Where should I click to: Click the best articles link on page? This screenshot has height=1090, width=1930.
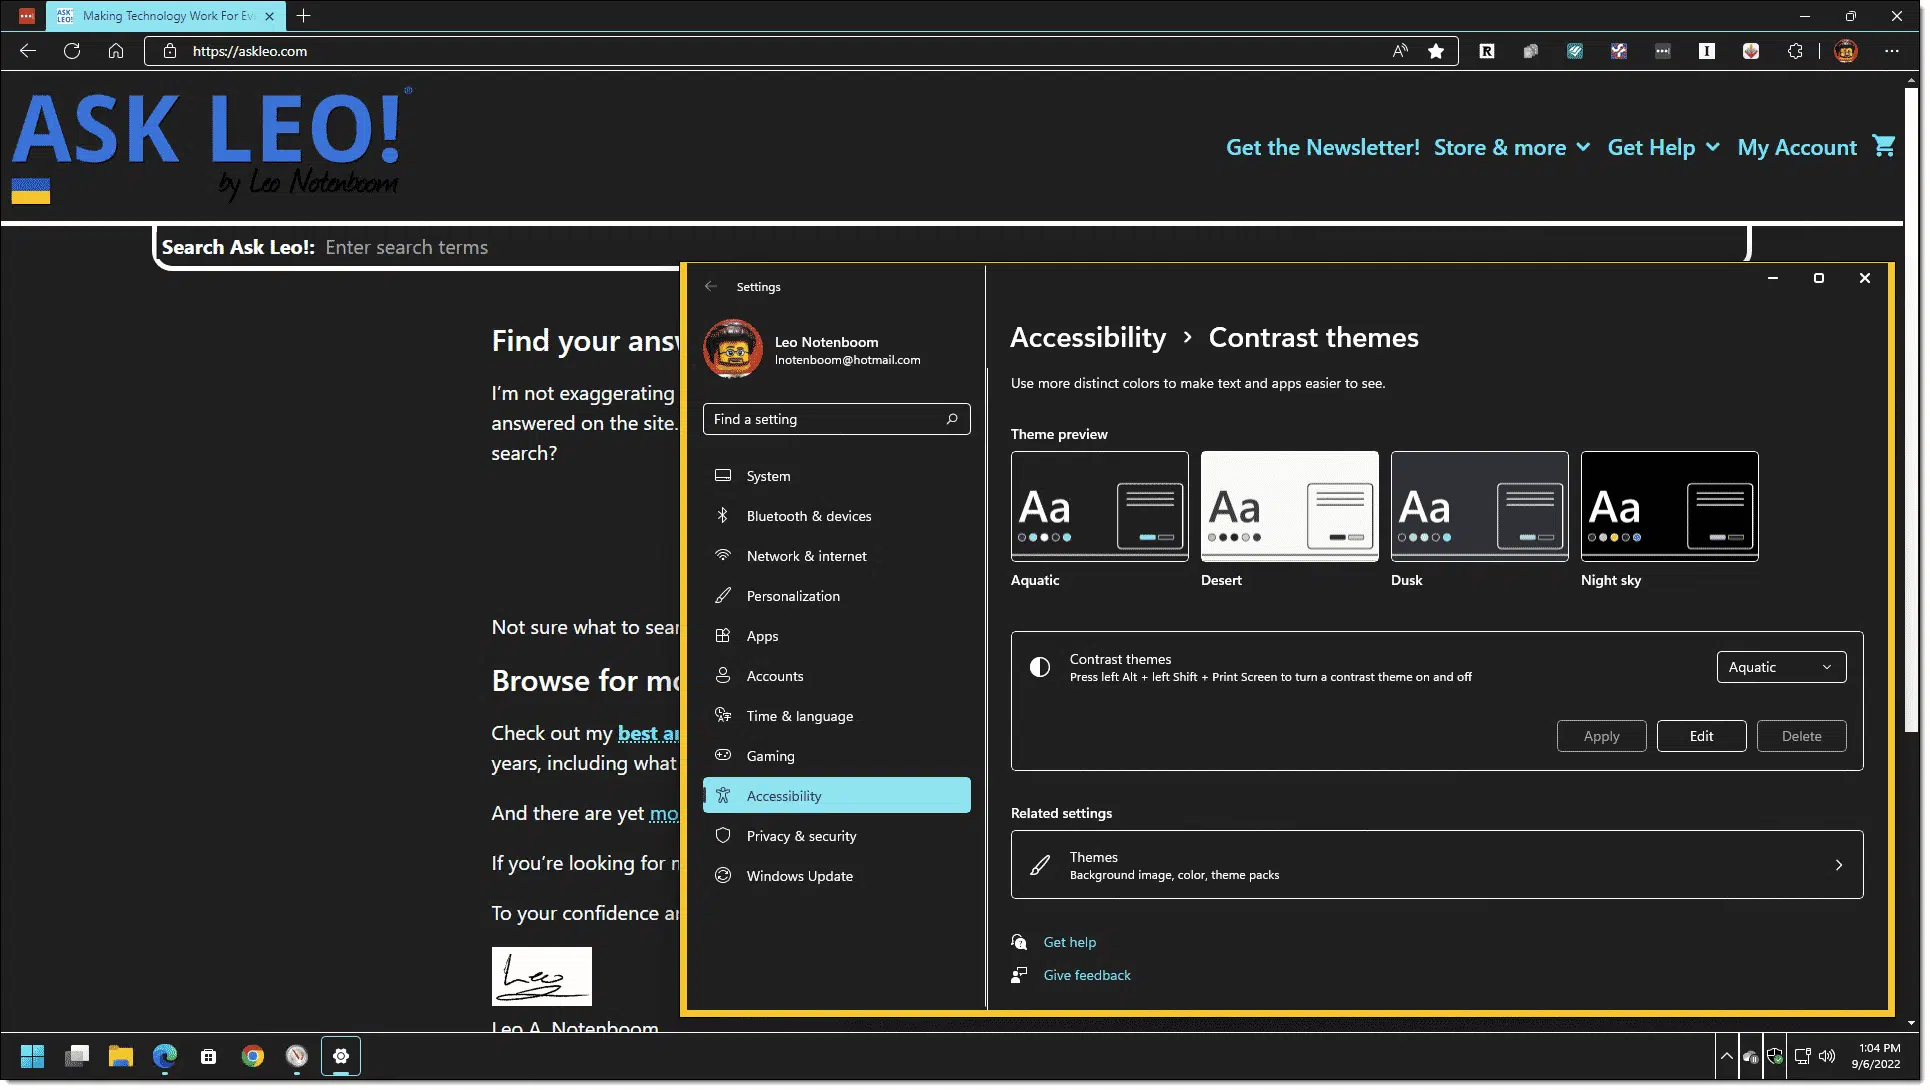click(x=648, y=733)
